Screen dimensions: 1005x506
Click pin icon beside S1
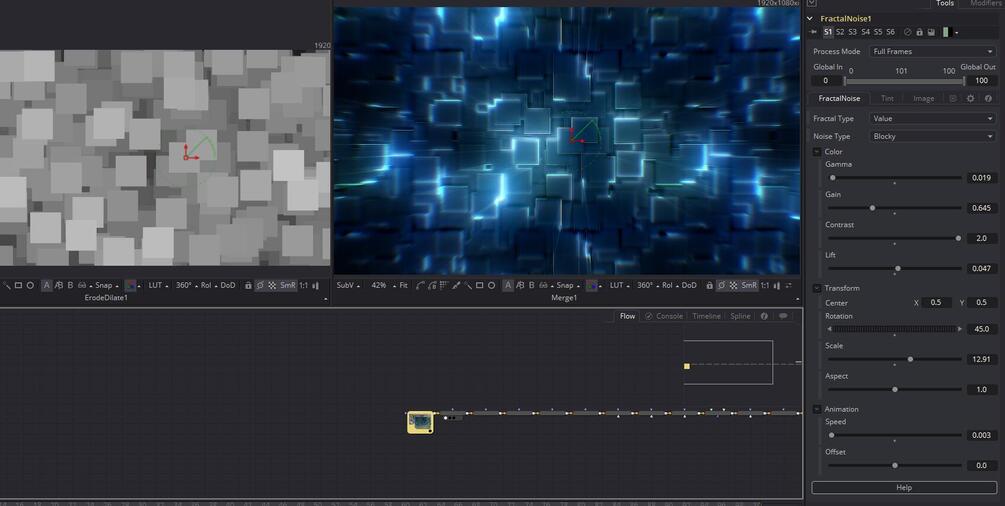pyautogui.click(x=813, y=32)
